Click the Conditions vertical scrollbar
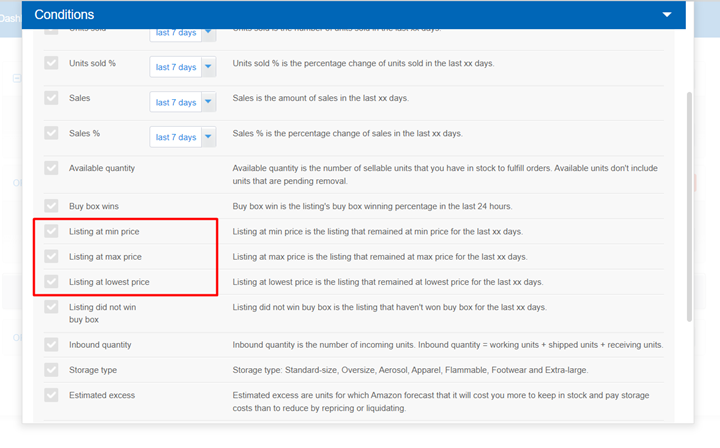 click(x=689, y=207)
